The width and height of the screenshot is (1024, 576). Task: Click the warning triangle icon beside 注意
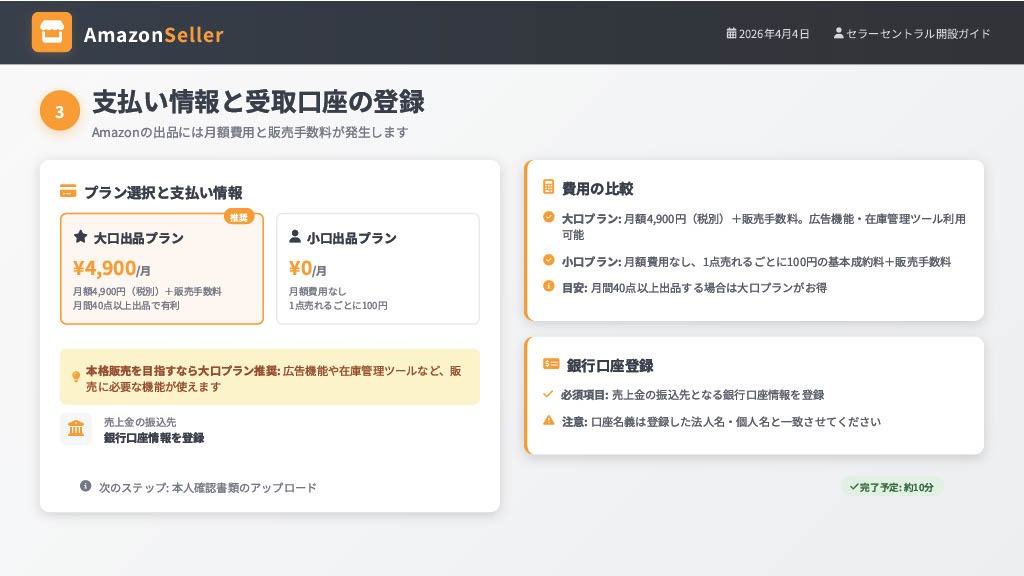[548, 421]
